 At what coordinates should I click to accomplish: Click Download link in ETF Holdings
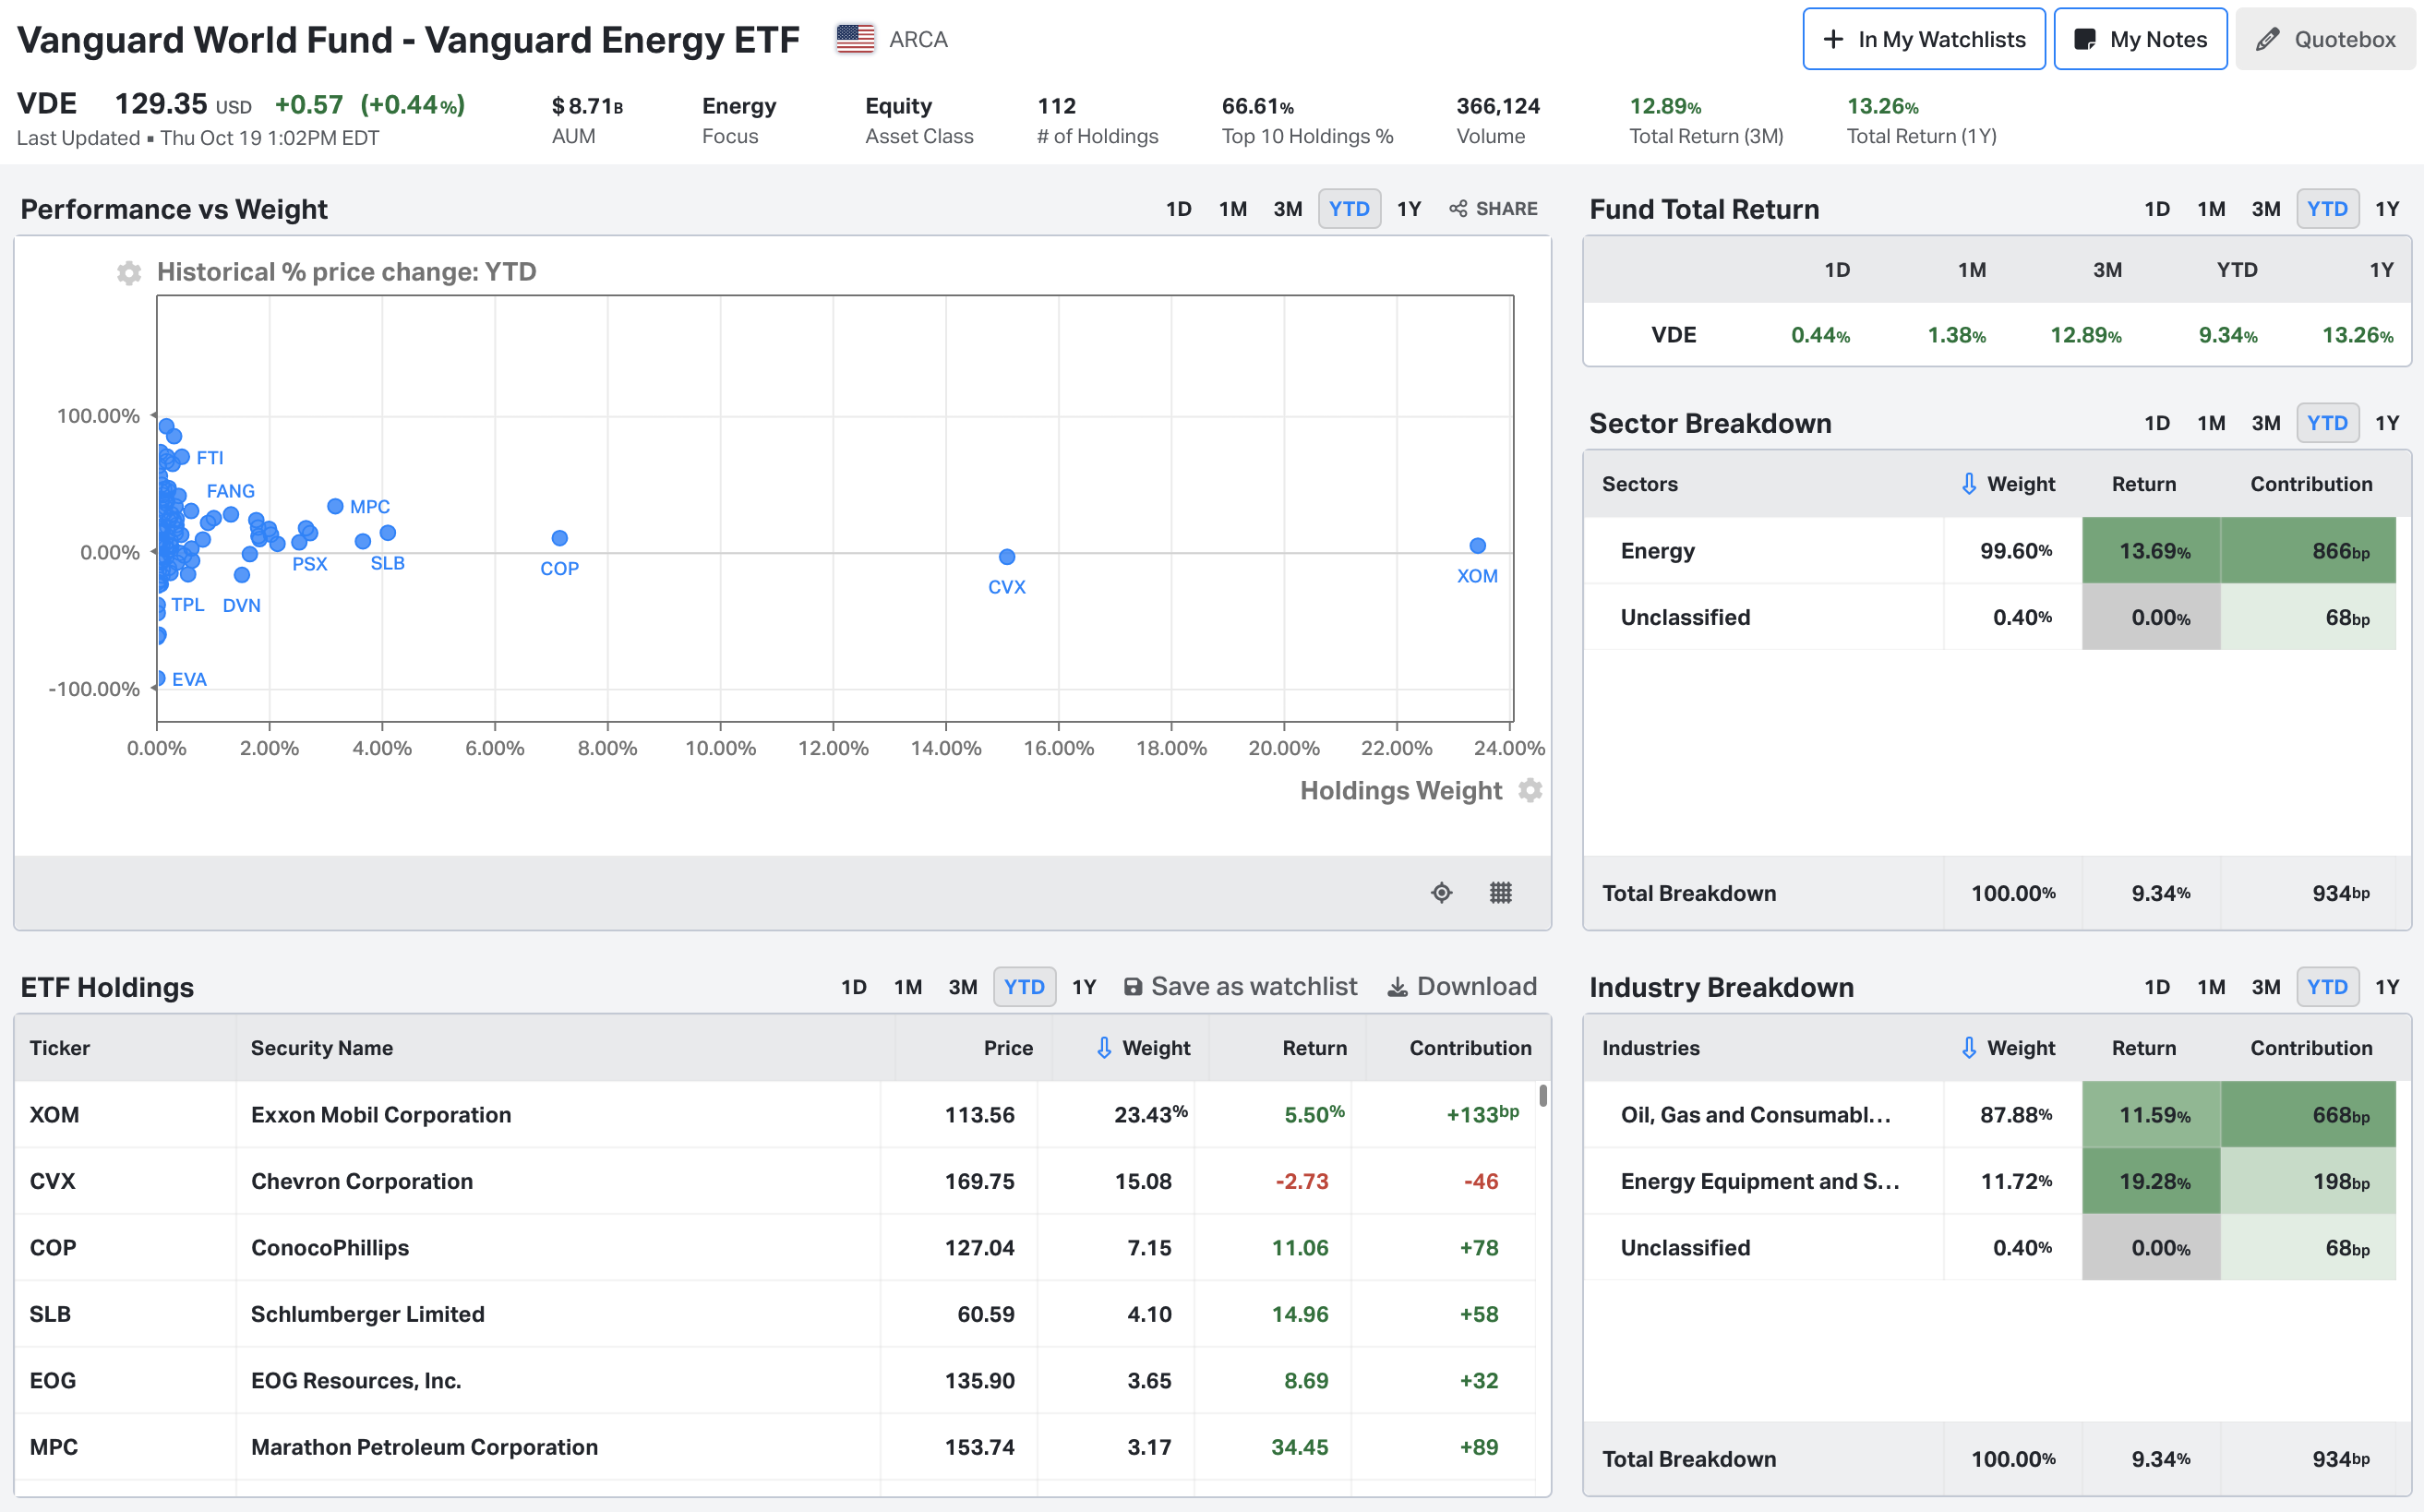point(1462,987)
